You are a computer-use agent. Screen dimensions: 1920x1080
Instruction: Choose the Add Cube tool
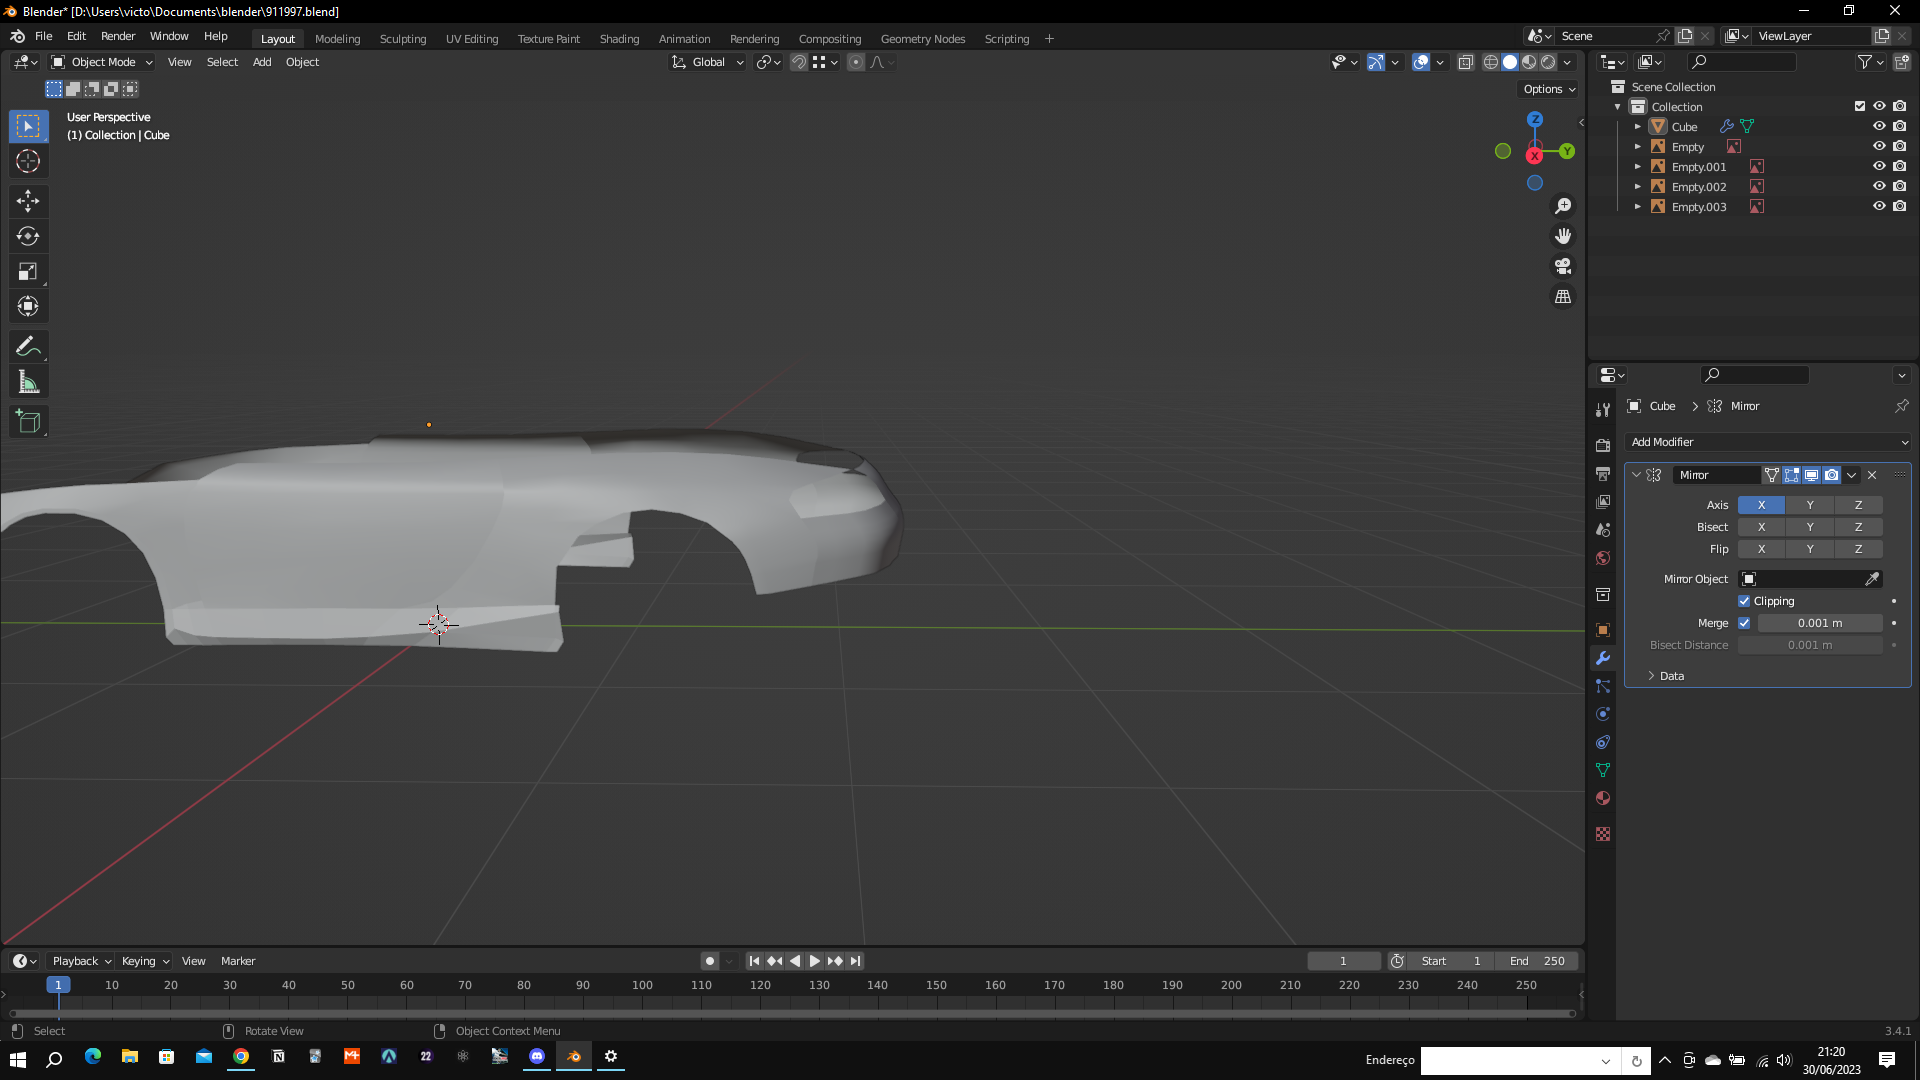point(28,422)
